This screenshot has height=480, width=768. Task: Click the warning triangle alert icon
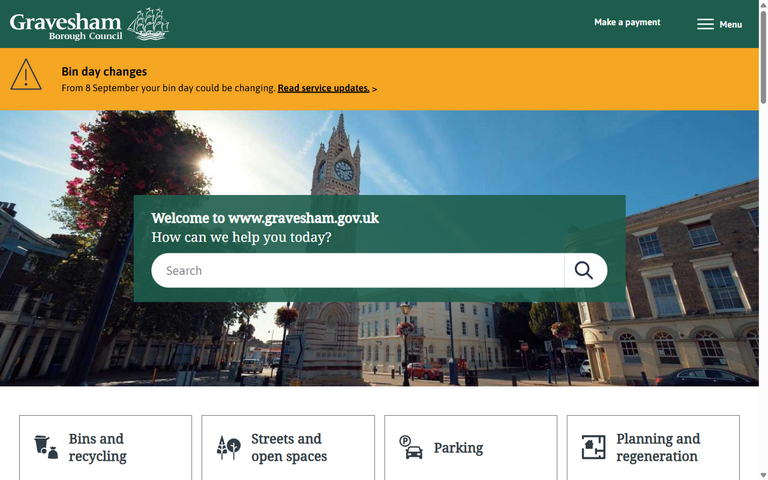[x=26, y=75]
